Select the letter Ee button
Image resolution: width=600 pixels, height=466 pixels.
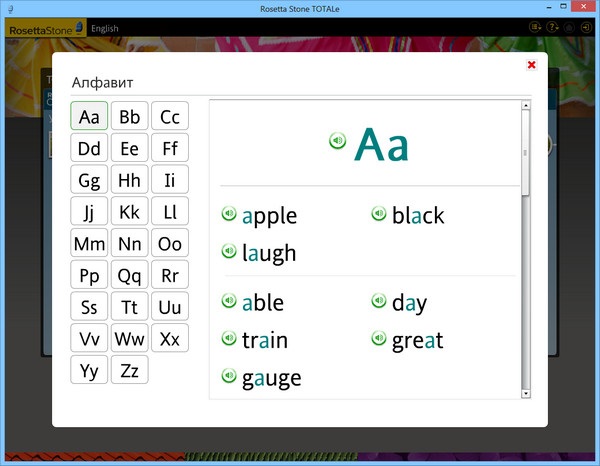pyautogui.click(x=130, y=148)
